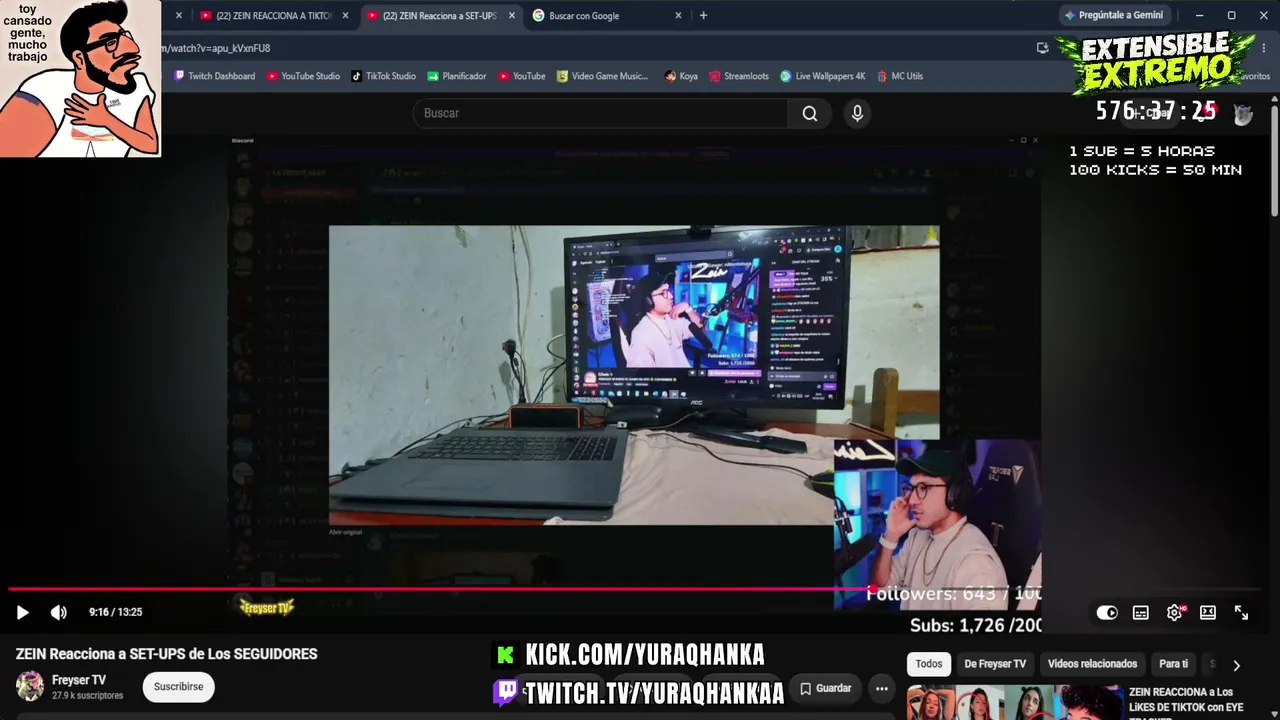The width and height of the screenshot is (1280, 720).
Task: Open the Koya bookmark
Action: 681,76
